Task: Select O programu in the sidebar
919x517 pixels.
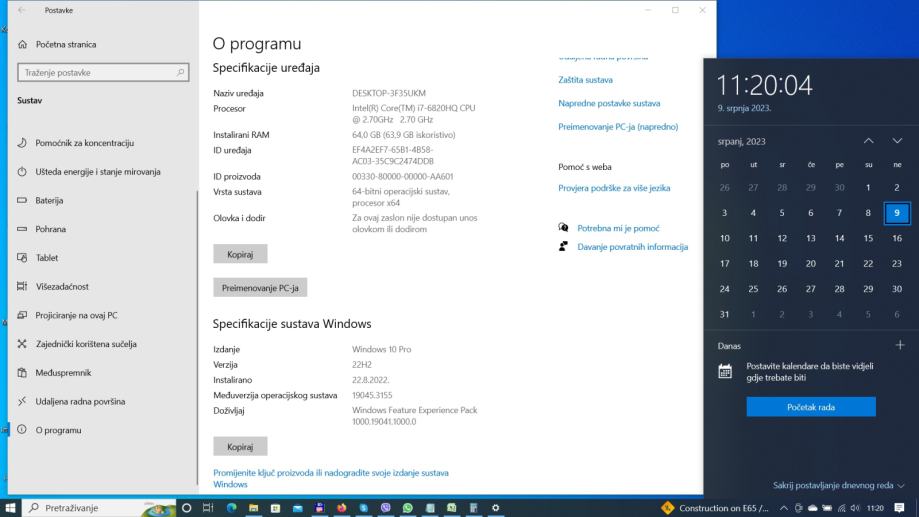Action: click(59, 430)
